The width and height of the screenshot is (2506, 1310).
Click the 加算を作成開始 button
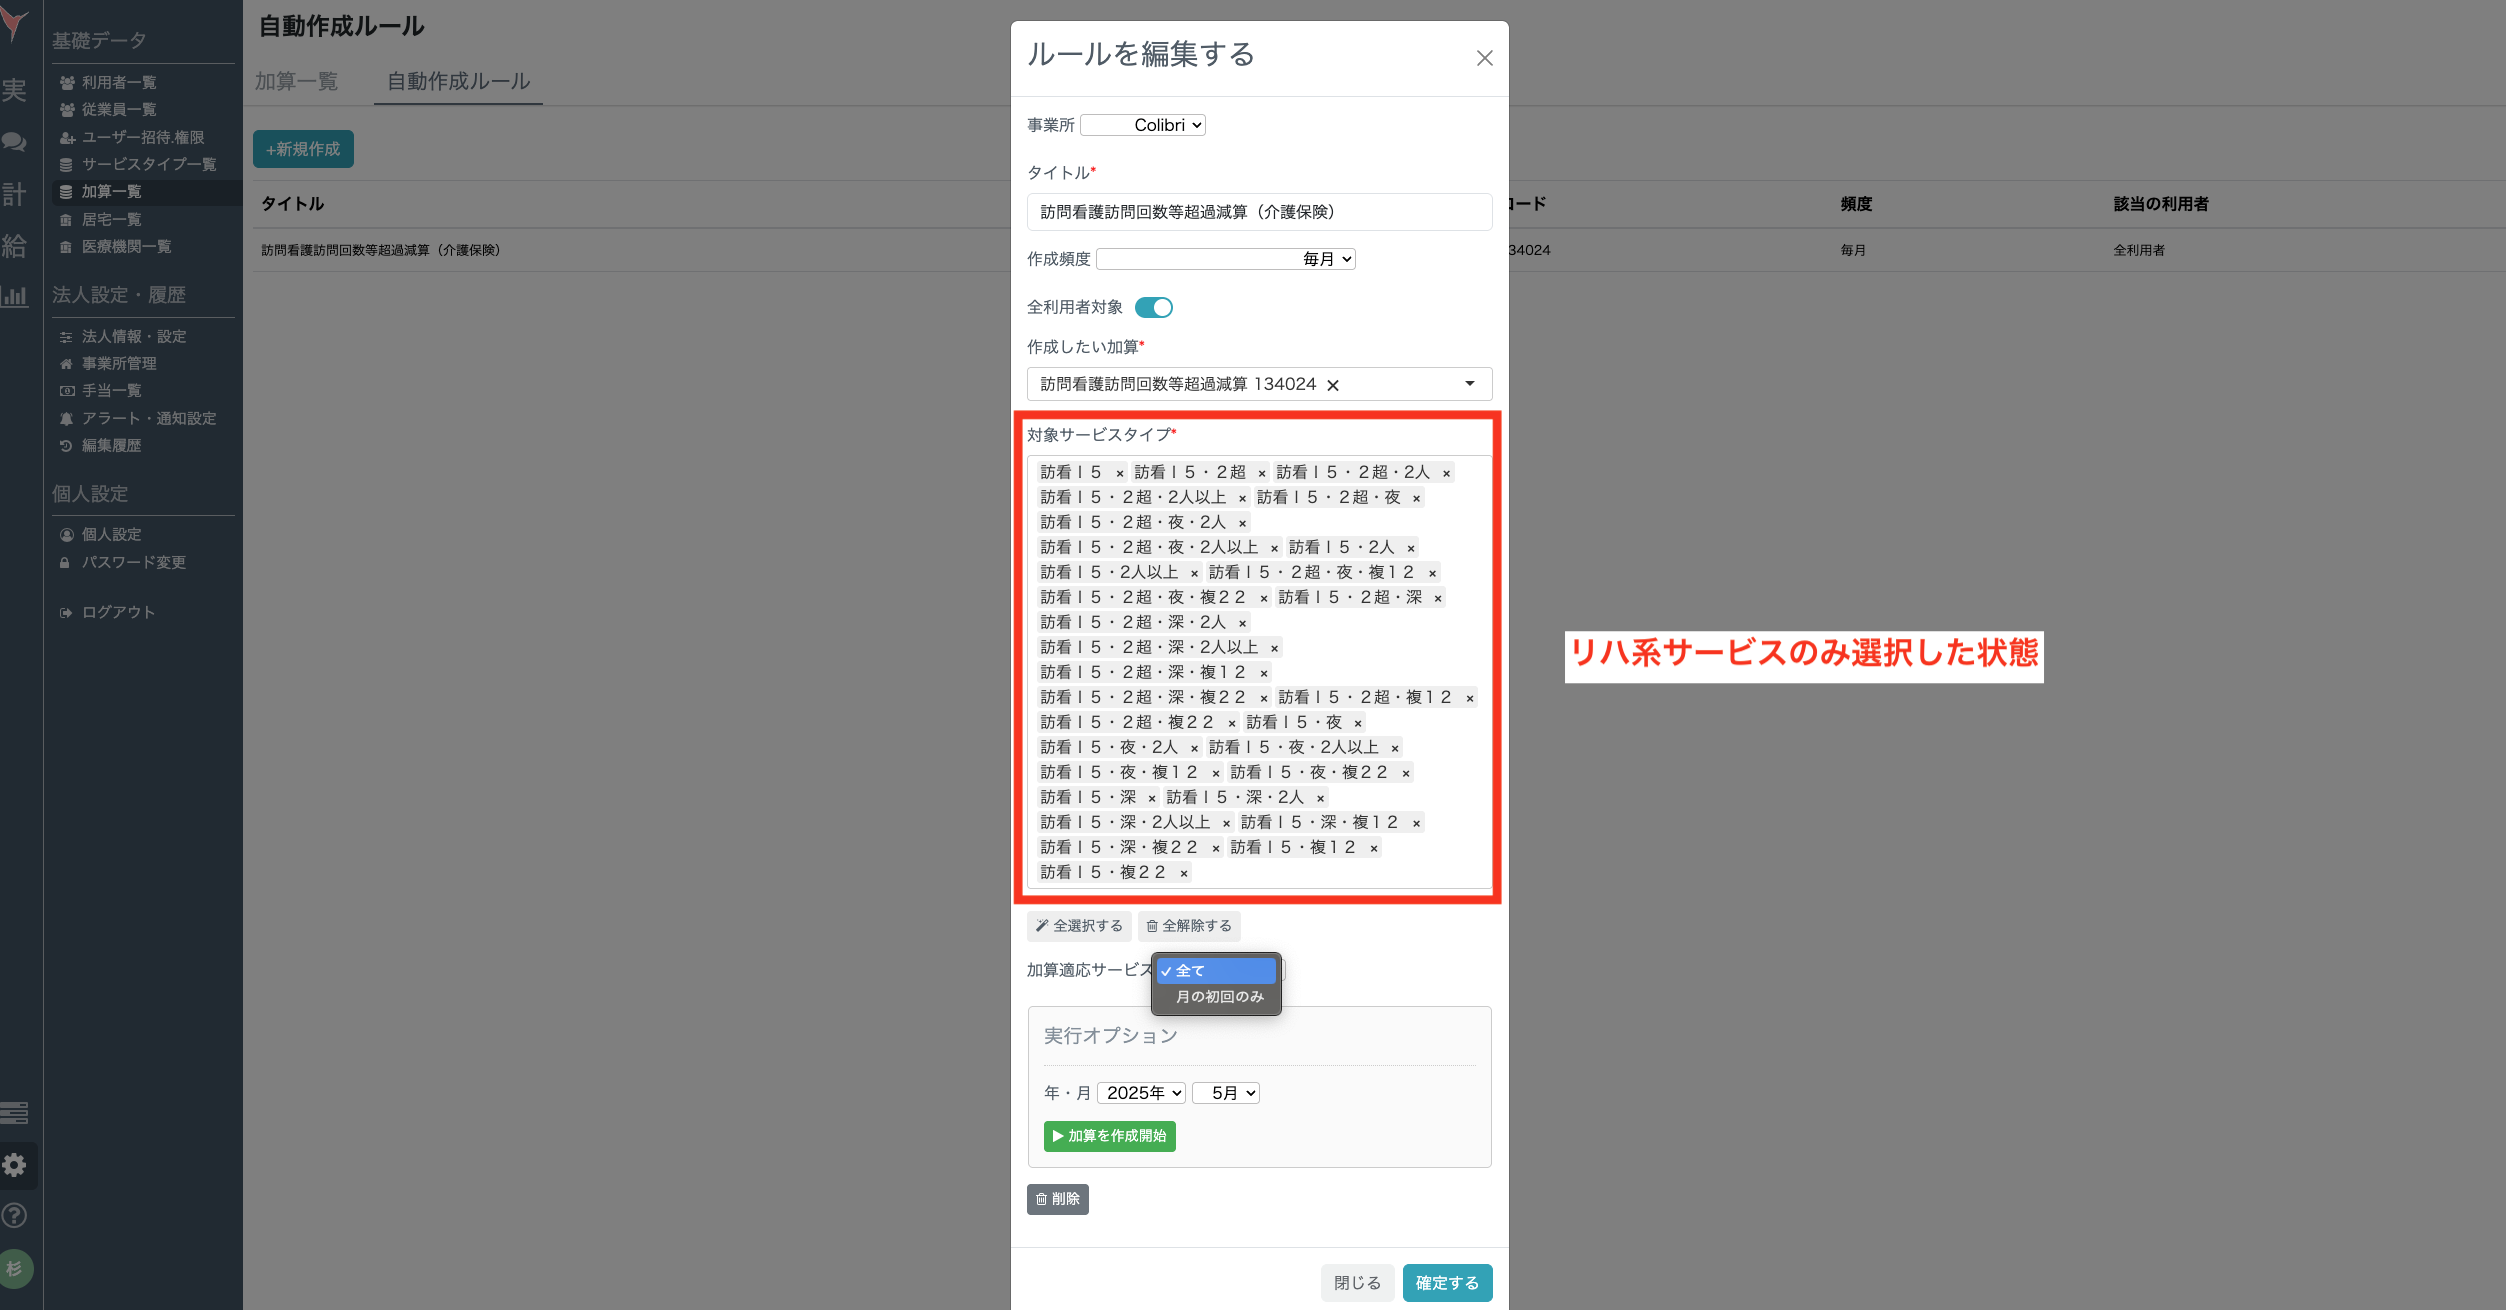[x=1109, y=1136]
